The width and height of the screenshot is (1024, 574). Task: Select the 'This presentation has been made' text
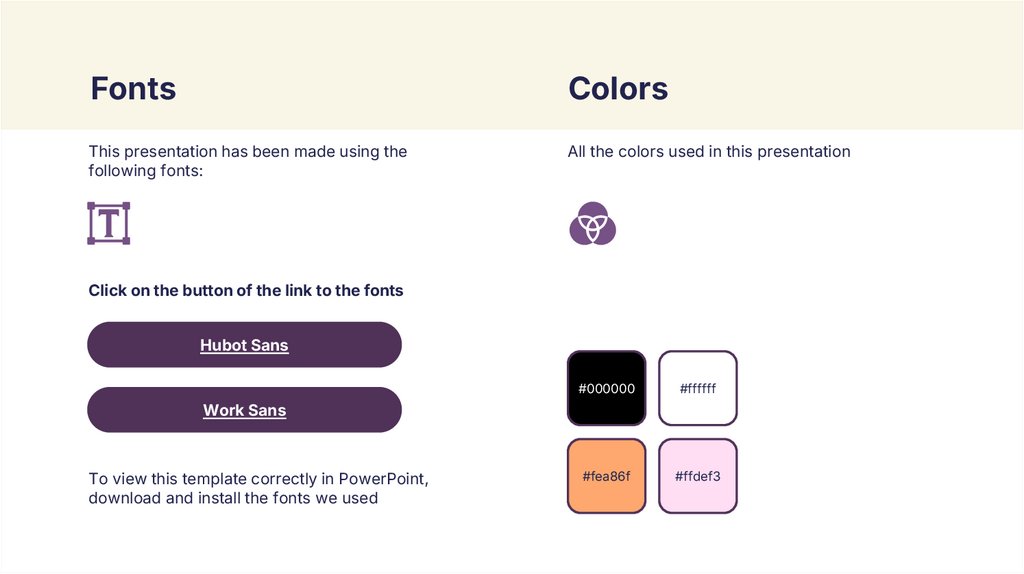248,161
